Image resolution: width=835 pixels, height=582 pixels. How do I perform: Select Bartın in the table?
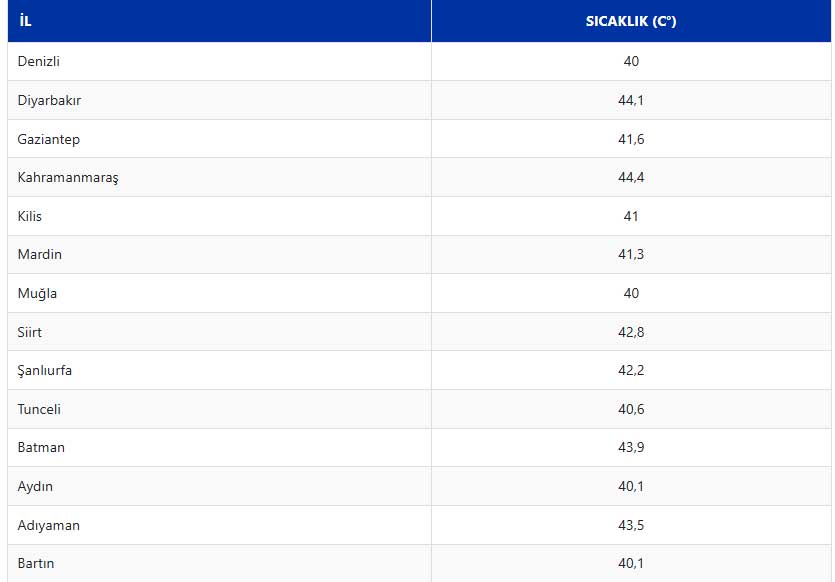[x=36, y=563]
